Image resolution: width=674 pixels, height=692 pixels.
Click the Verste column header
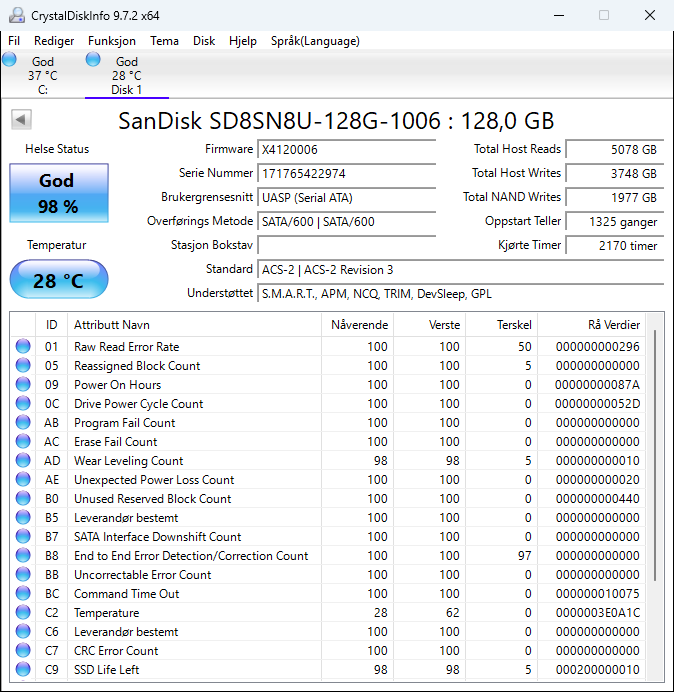pyautogui.click(x=429, y=325)
